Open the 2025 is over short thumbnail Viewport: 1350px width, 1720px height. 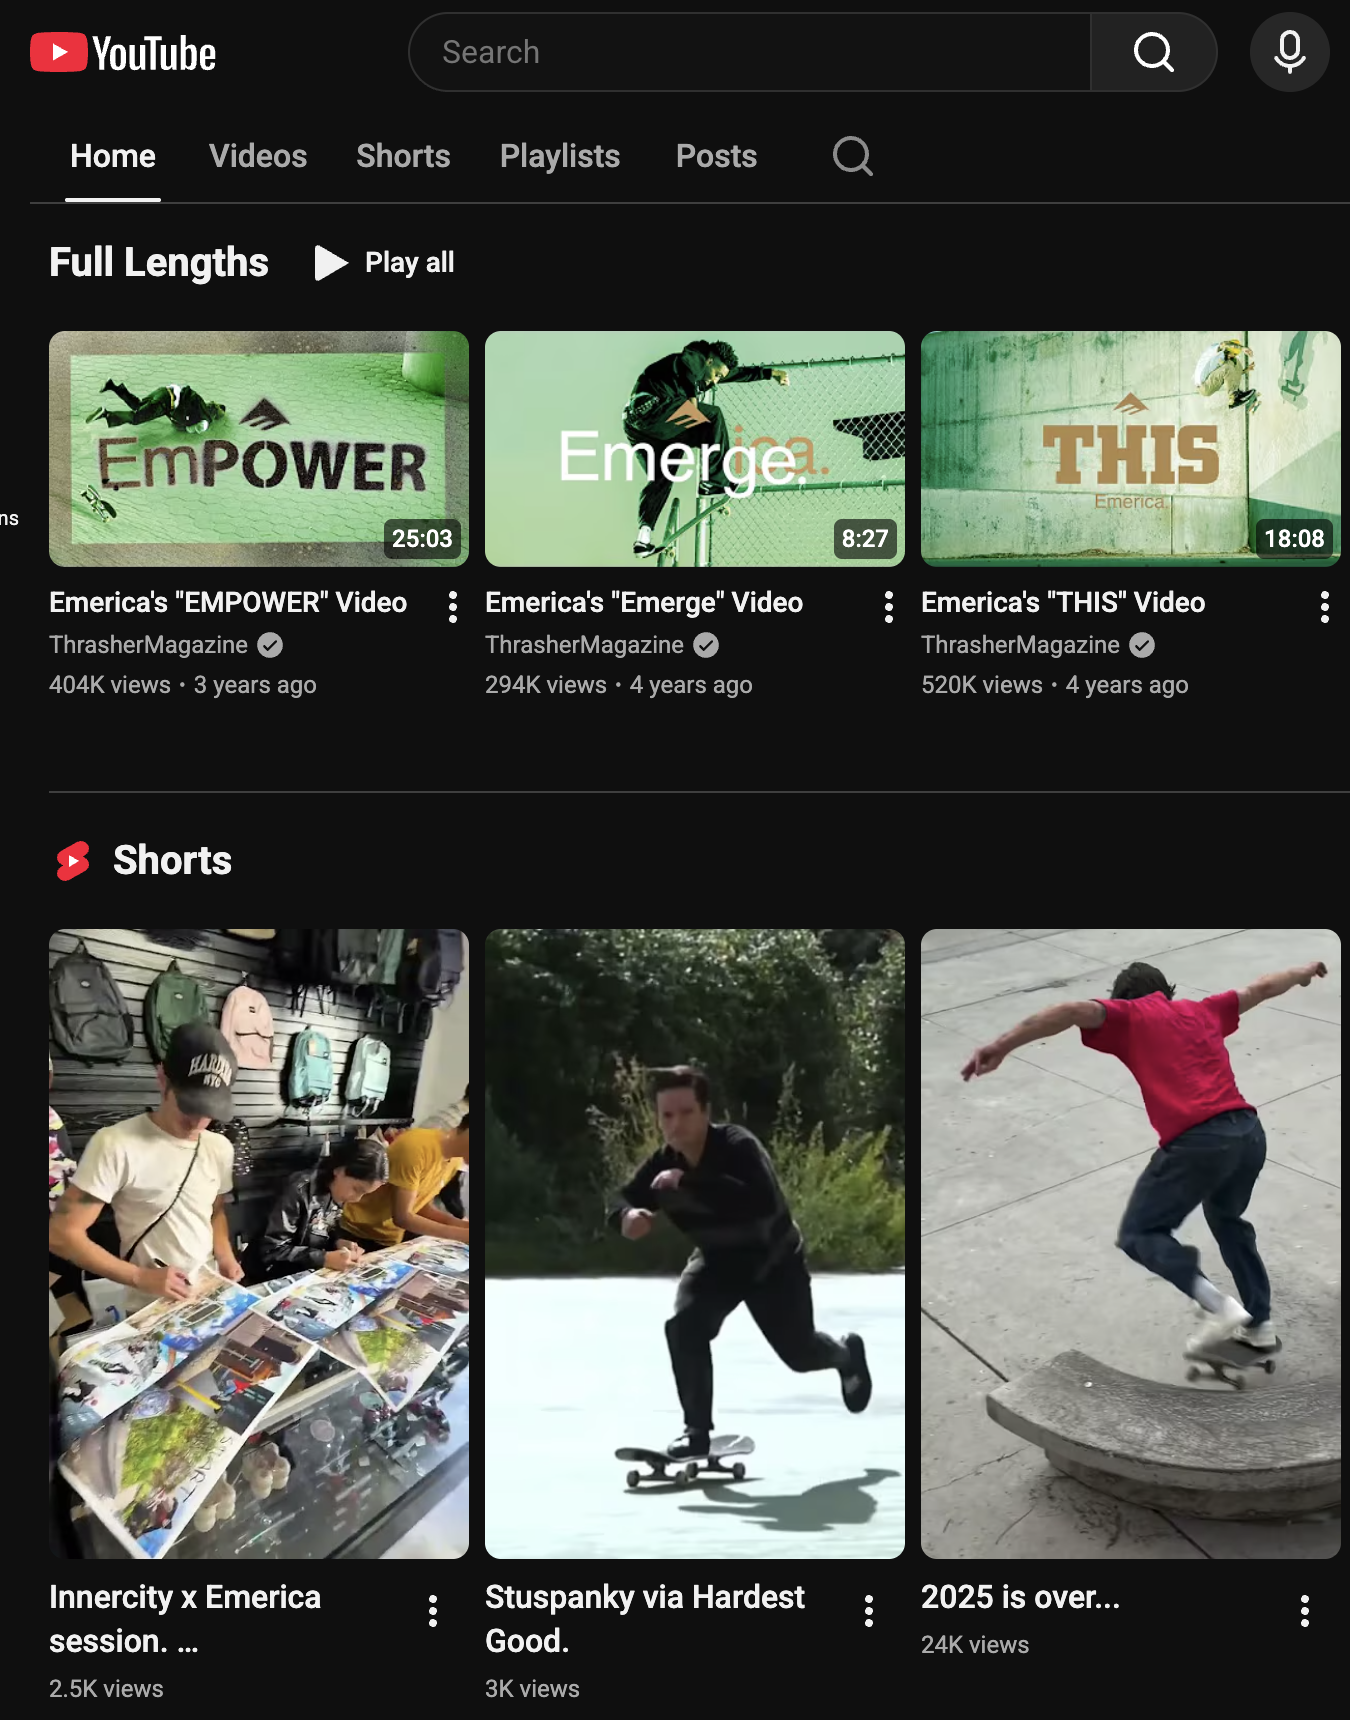(x=1131, y=1244)
